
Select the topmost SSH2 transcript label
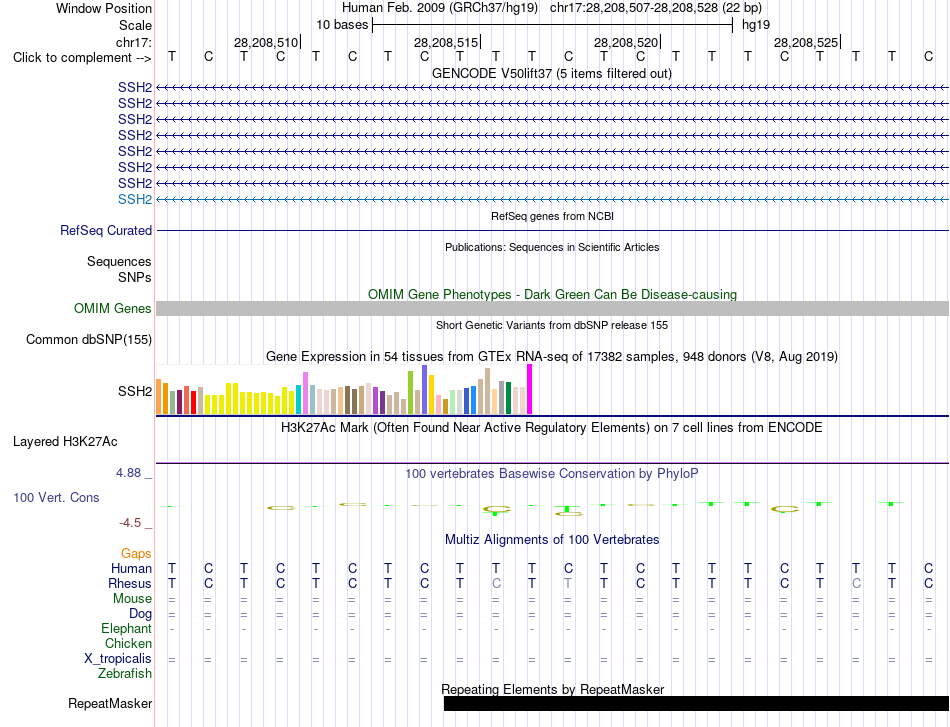(x=135, y=87)
